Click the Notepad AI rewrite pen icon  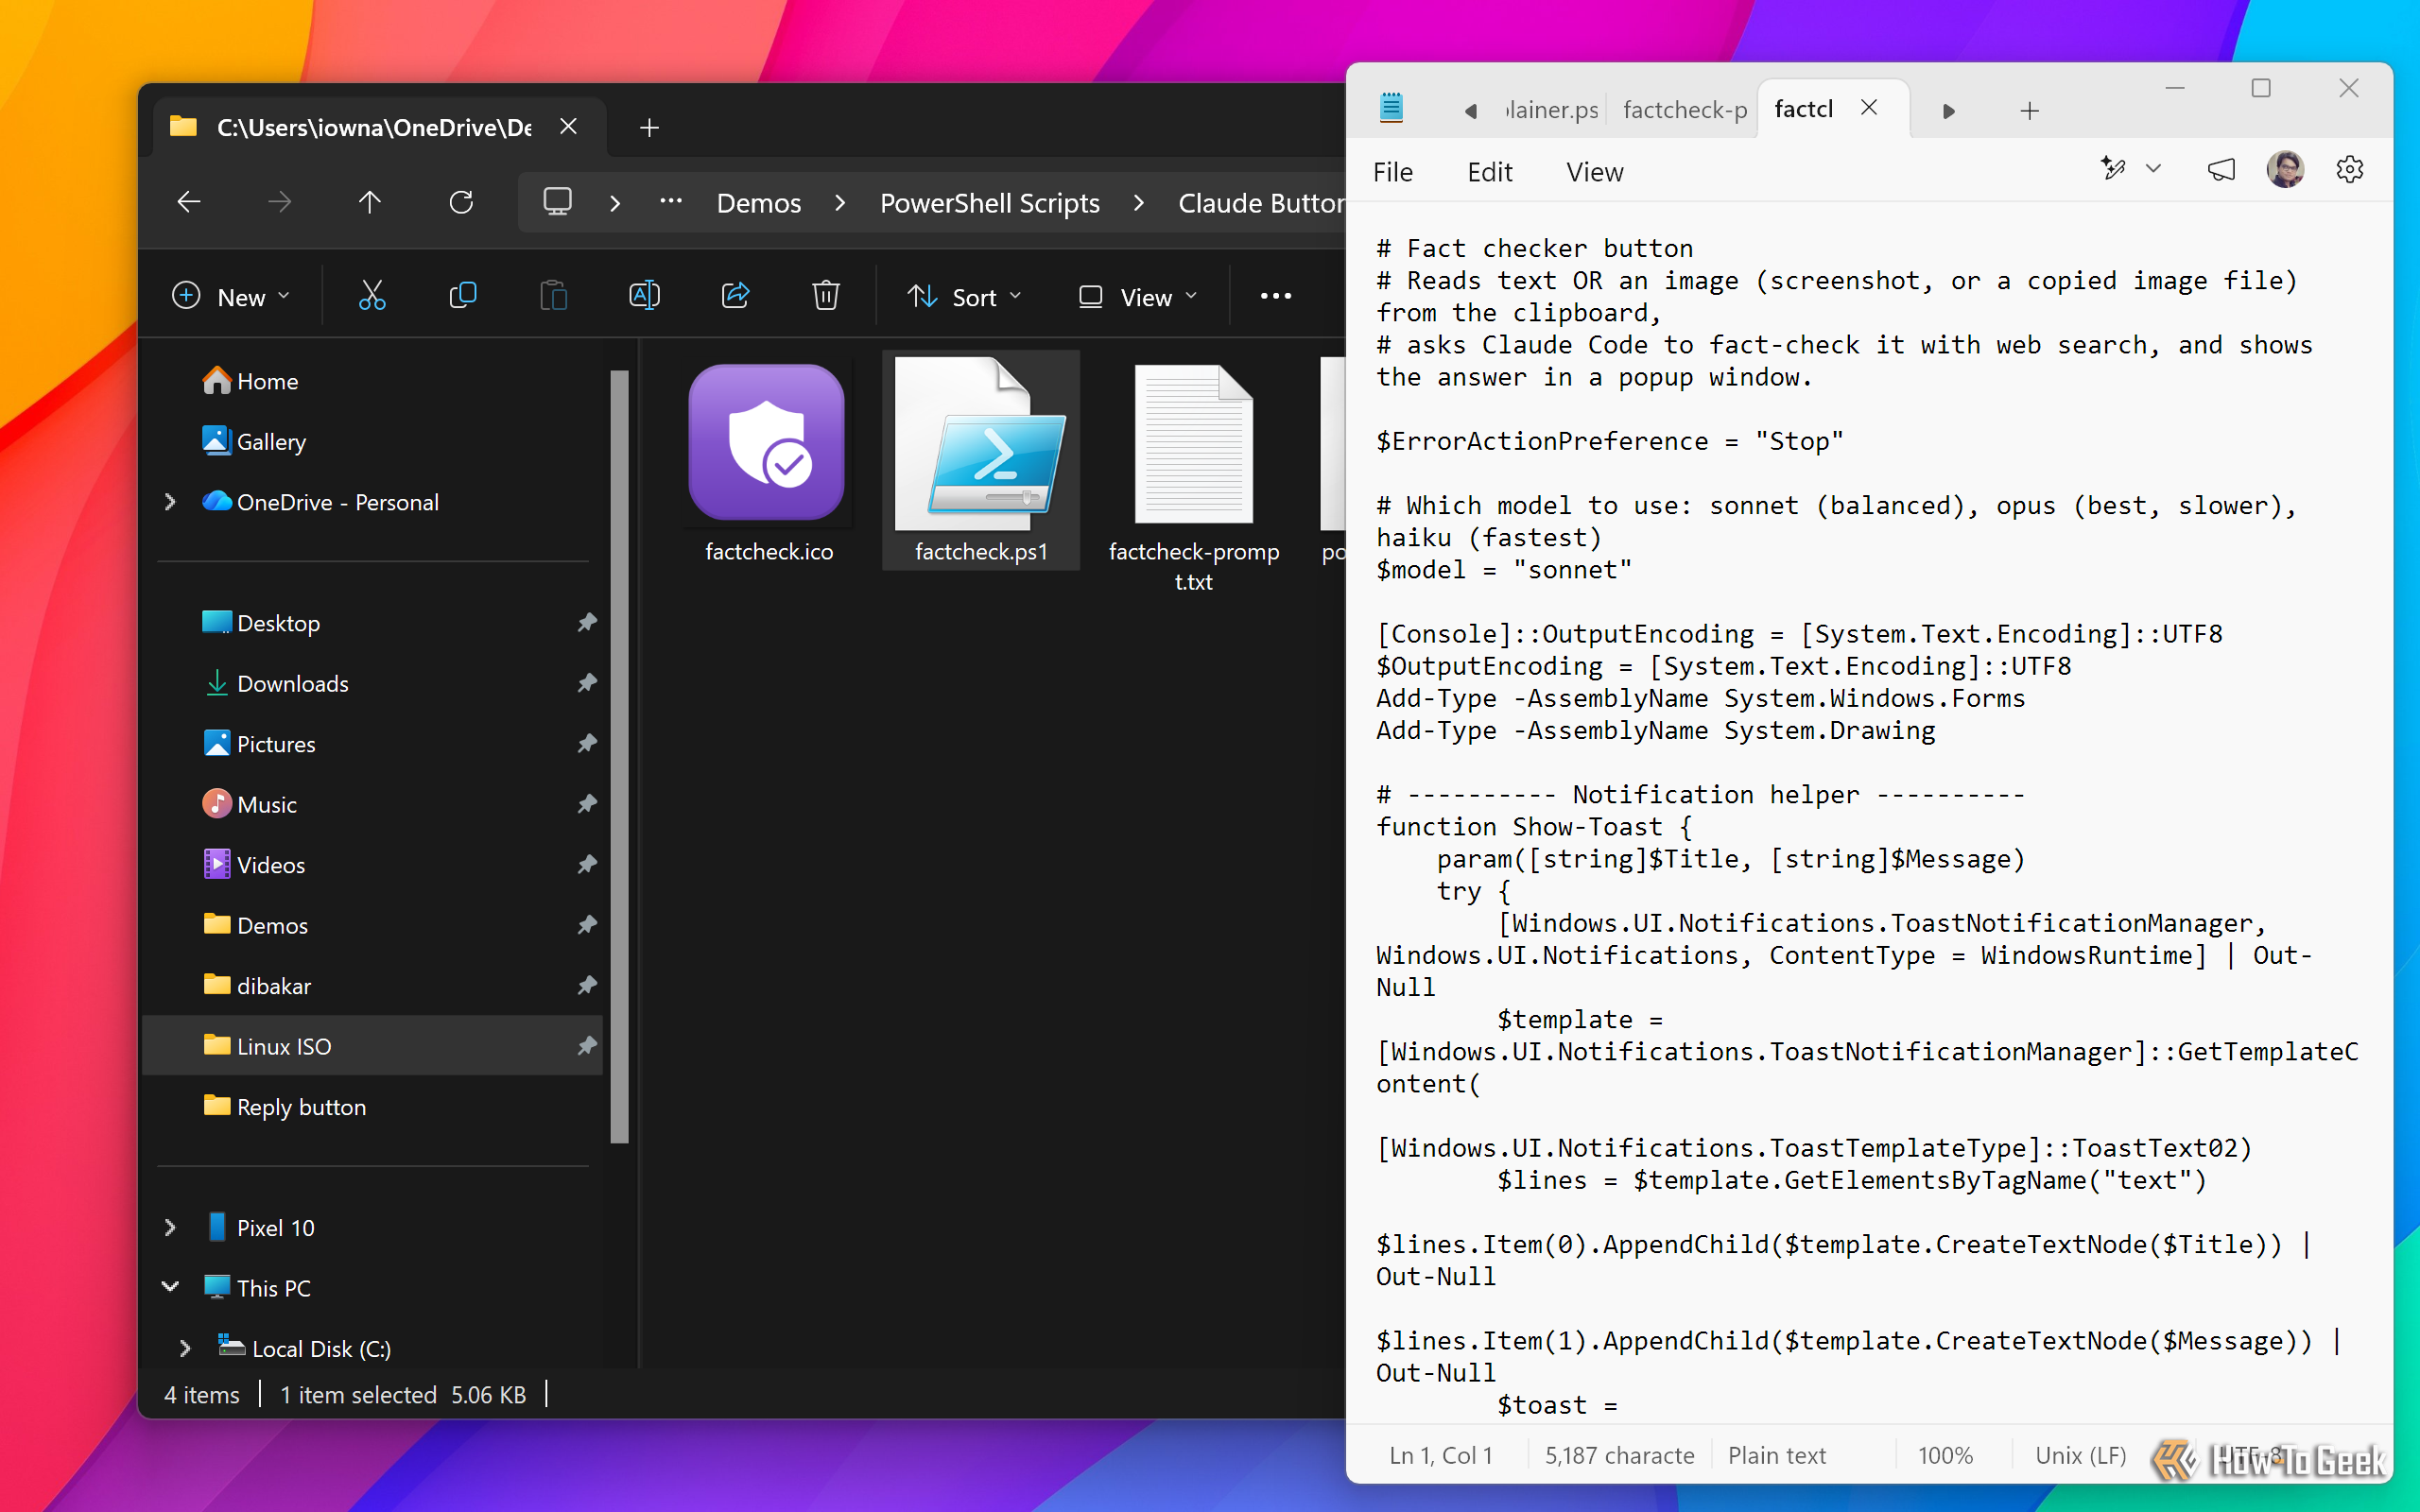click(x=2112, y=168)
